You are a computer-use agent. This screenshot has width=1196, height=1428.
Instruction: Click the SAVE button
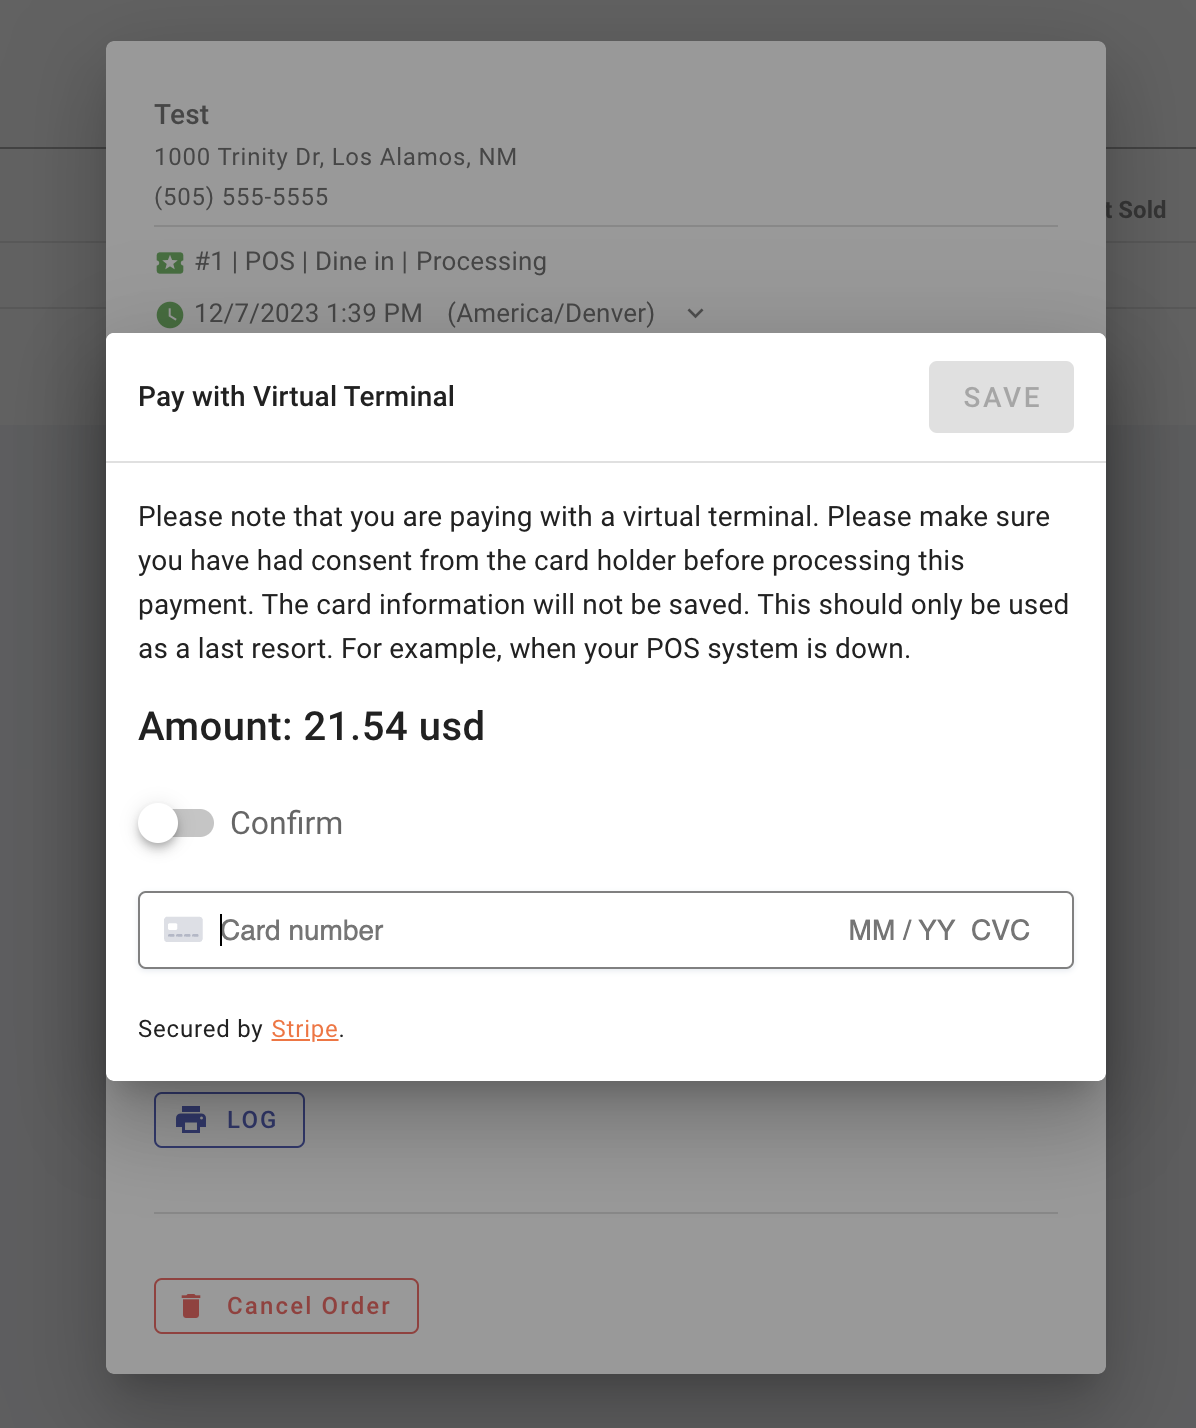tap(1001, 396)
